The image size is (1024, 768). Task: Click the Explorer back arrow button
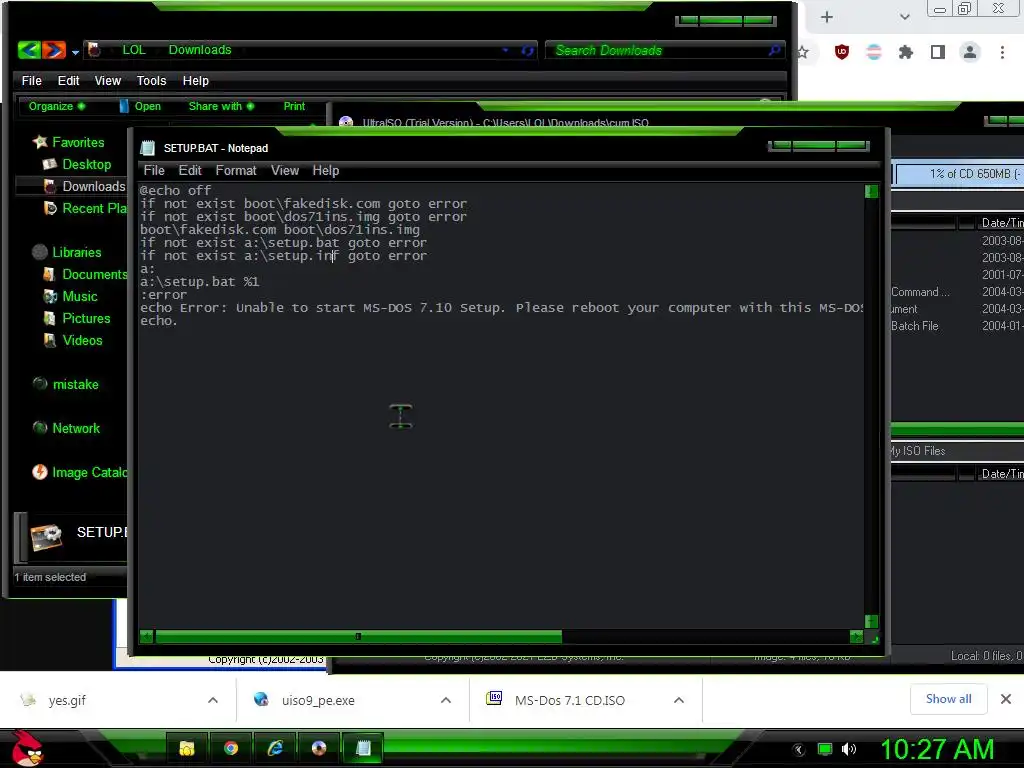click(x=29, y=50)
